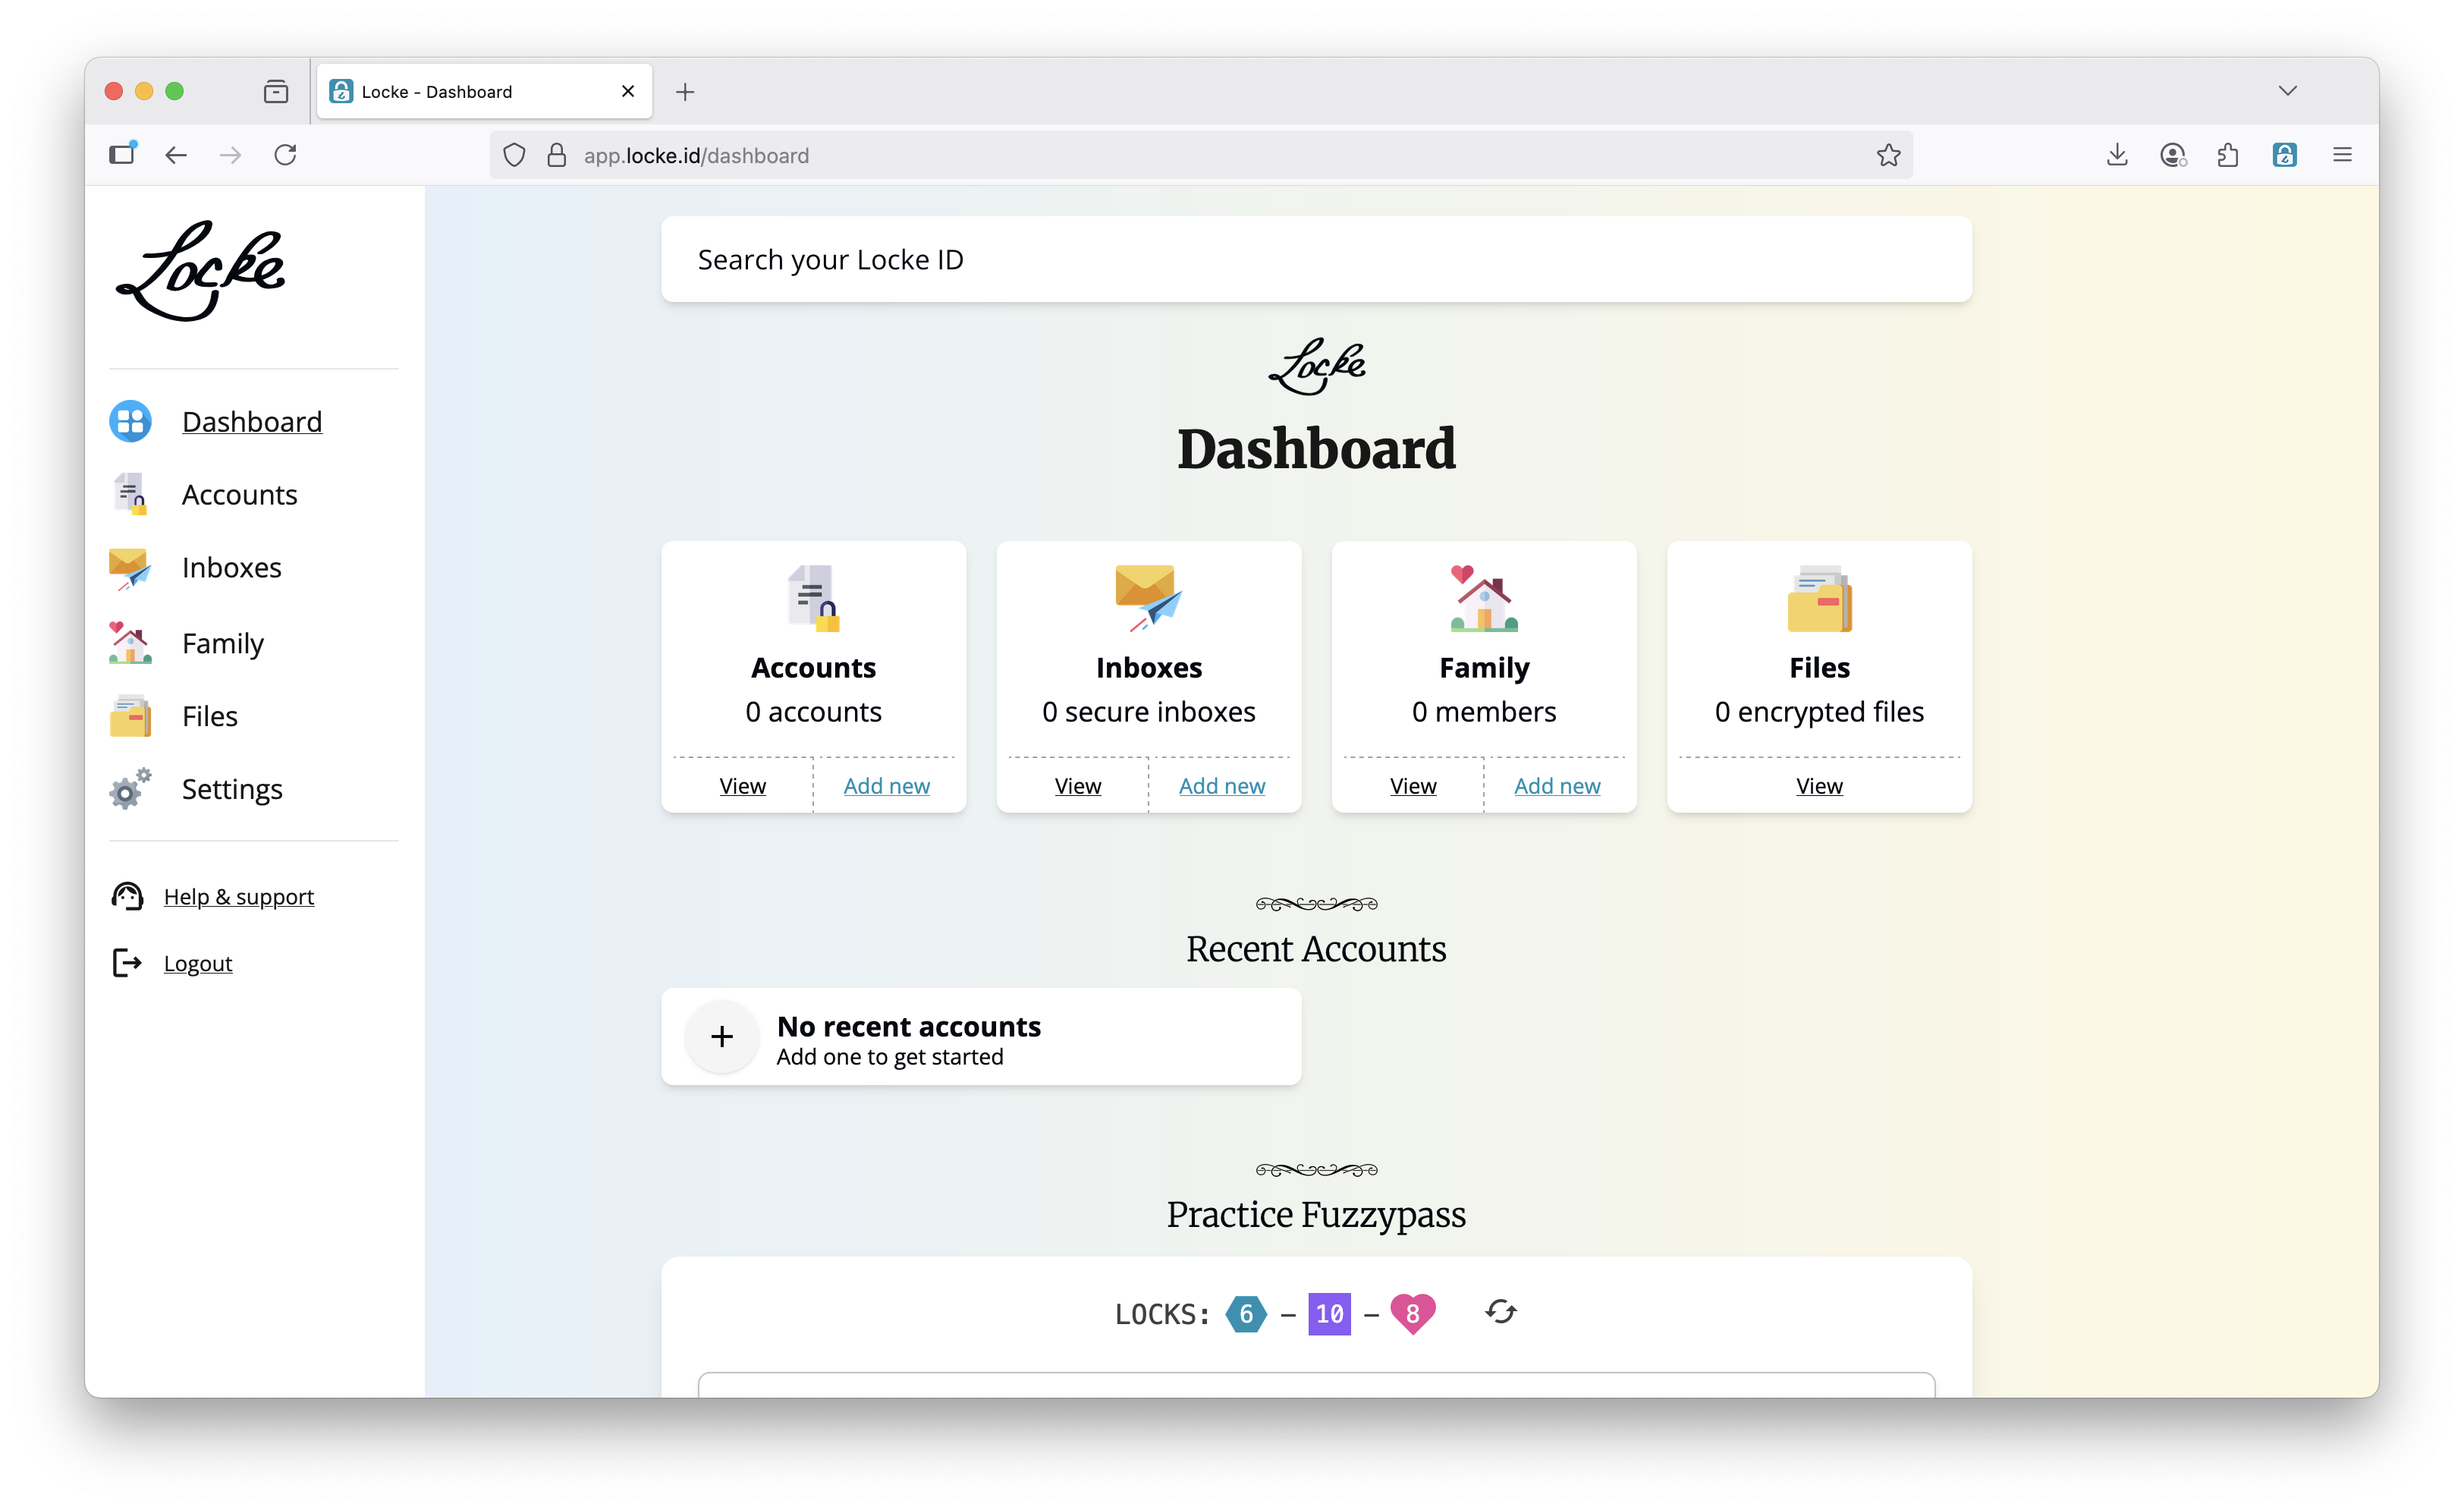Bookmark this page with the star icon
This screenshot has height=1510, width=2464.
[1888, 155]
